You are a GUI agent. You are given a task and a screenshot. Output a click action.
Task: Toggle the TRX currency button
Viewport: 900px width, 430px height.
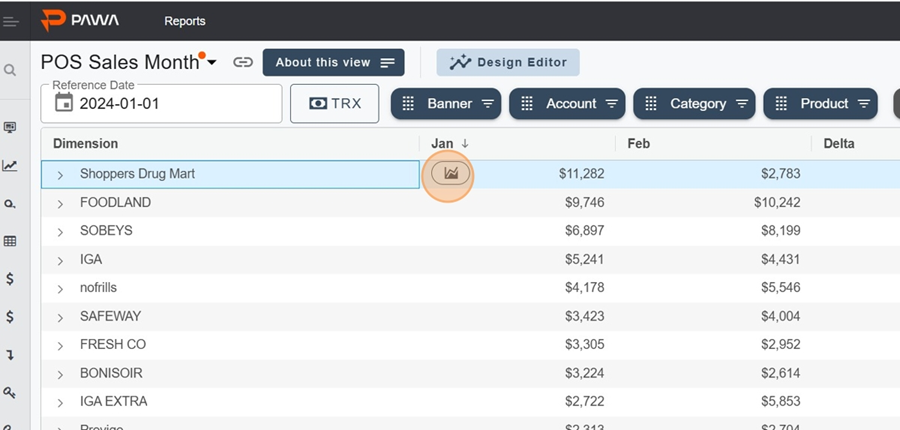click(335, 103)
